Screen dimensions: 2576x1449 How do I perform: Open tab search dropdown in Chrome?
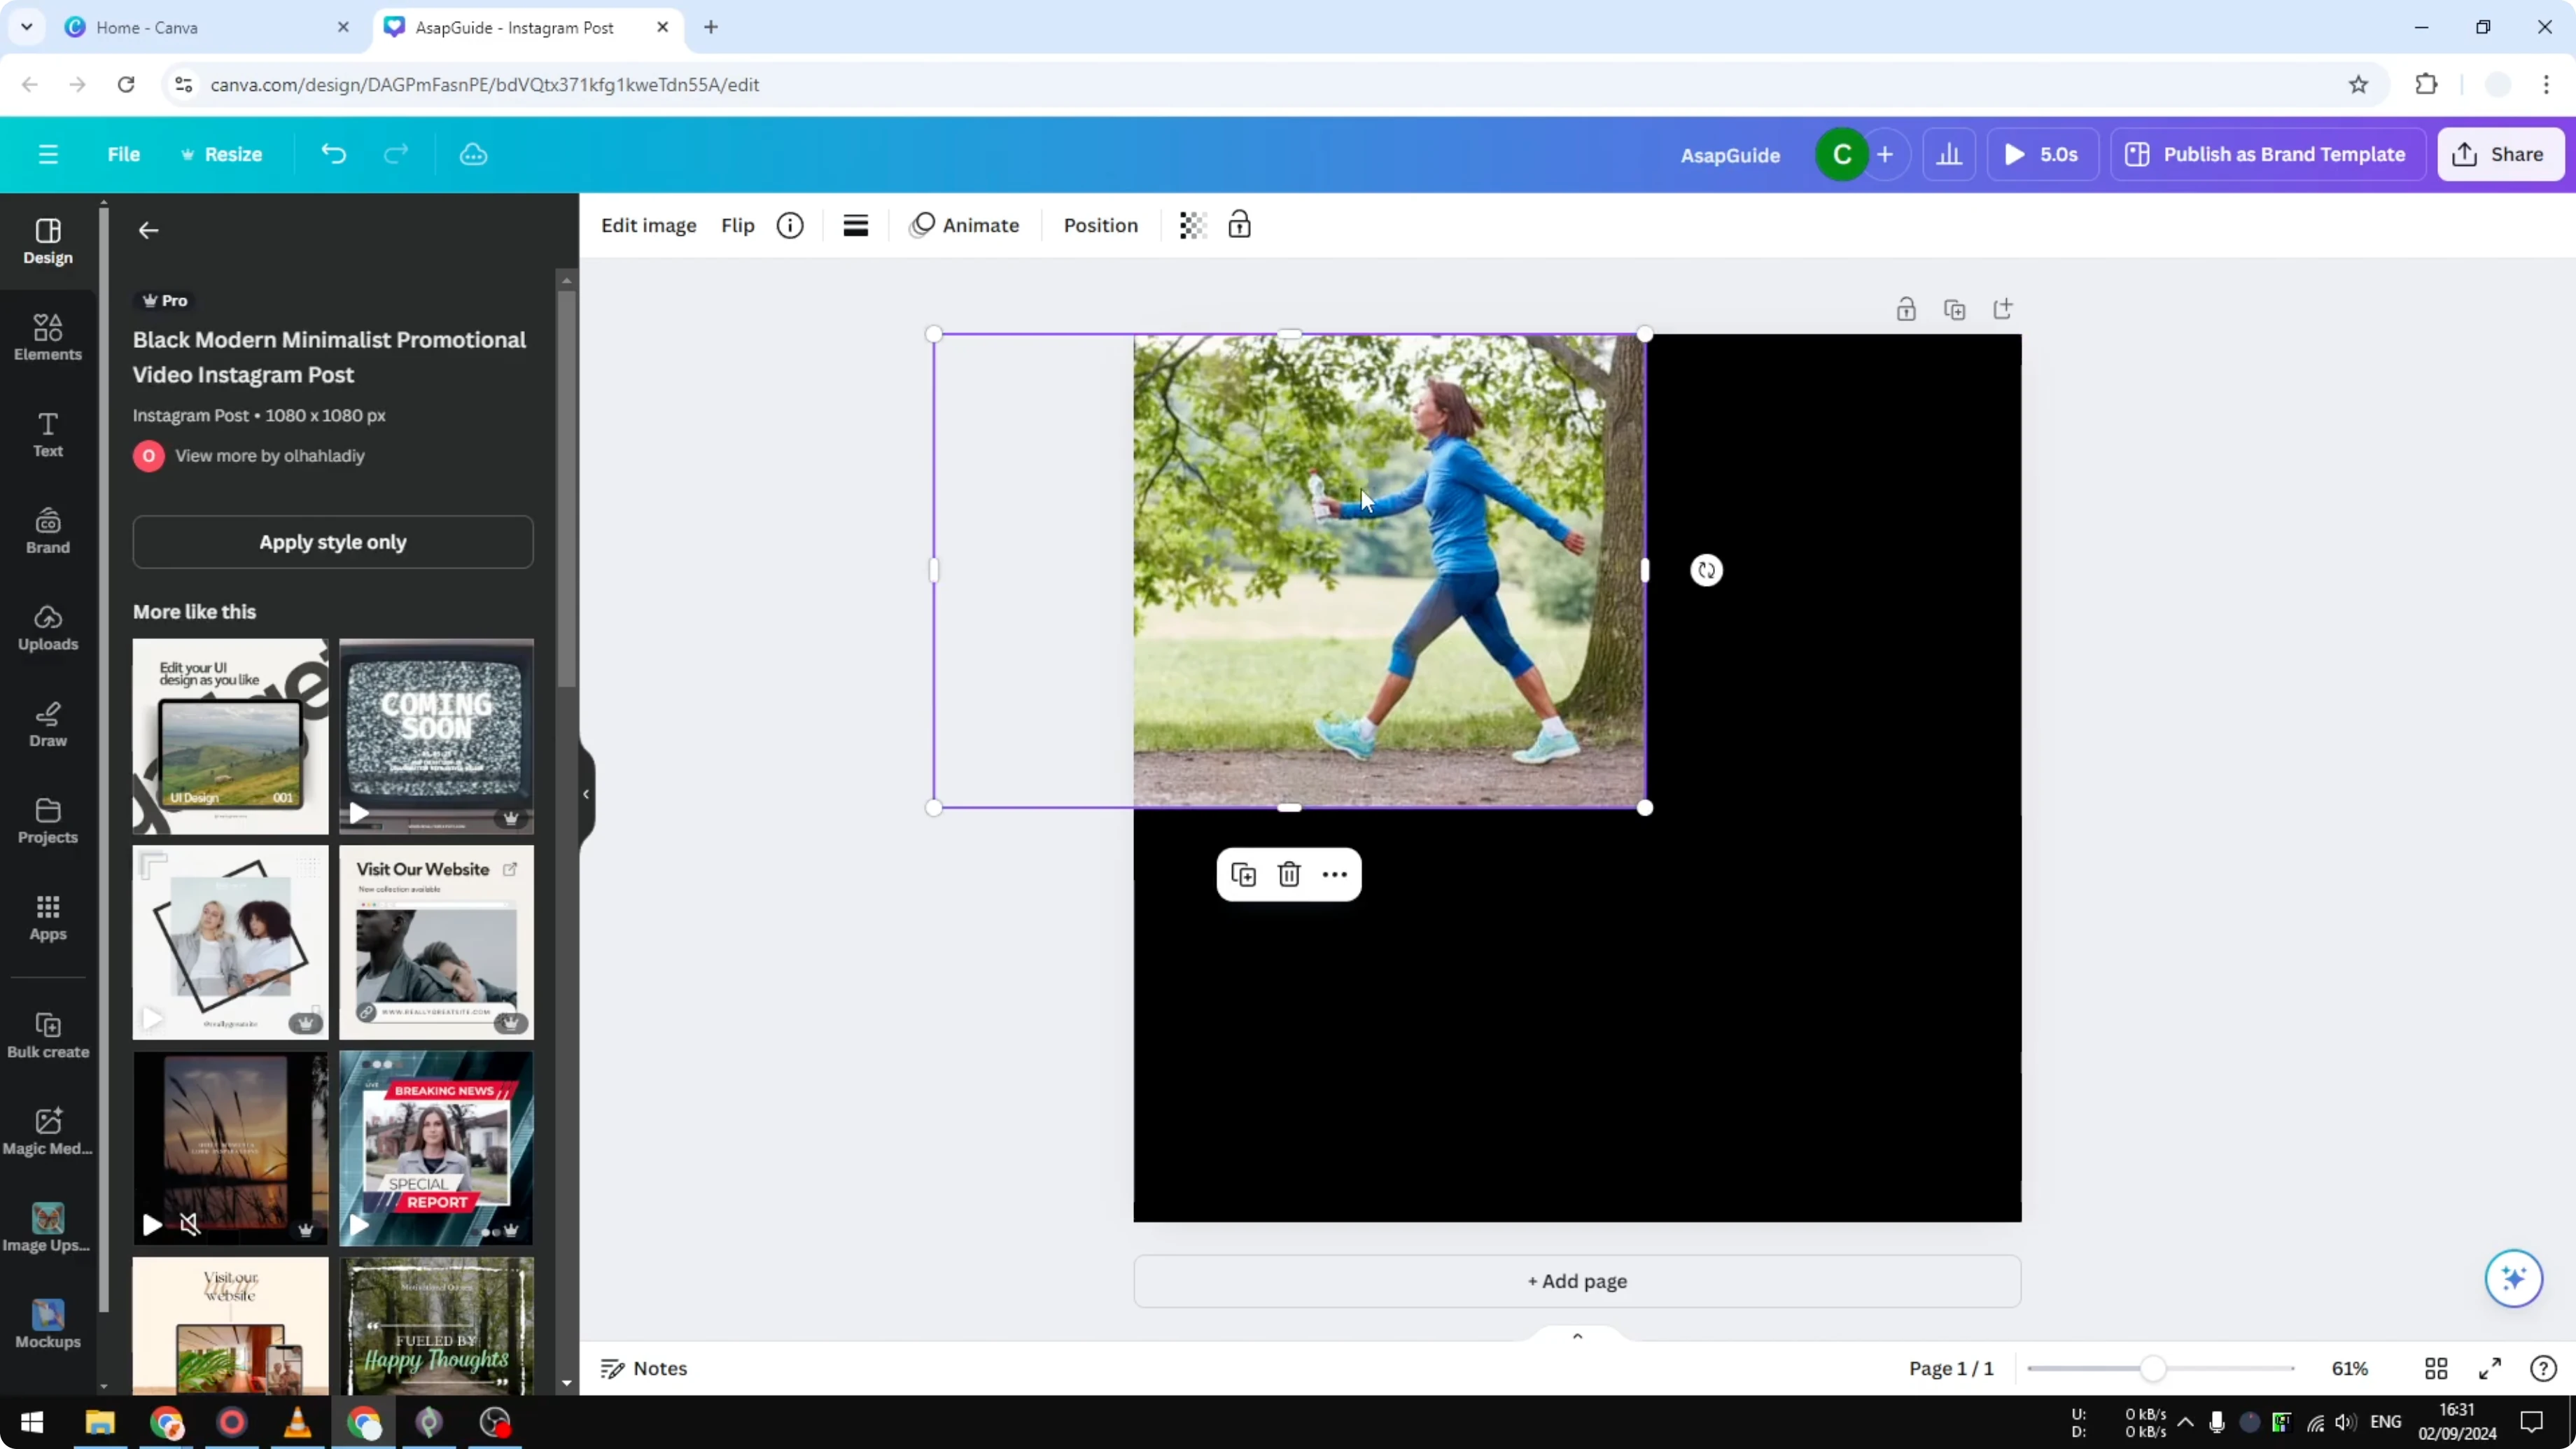pos(27,27)
